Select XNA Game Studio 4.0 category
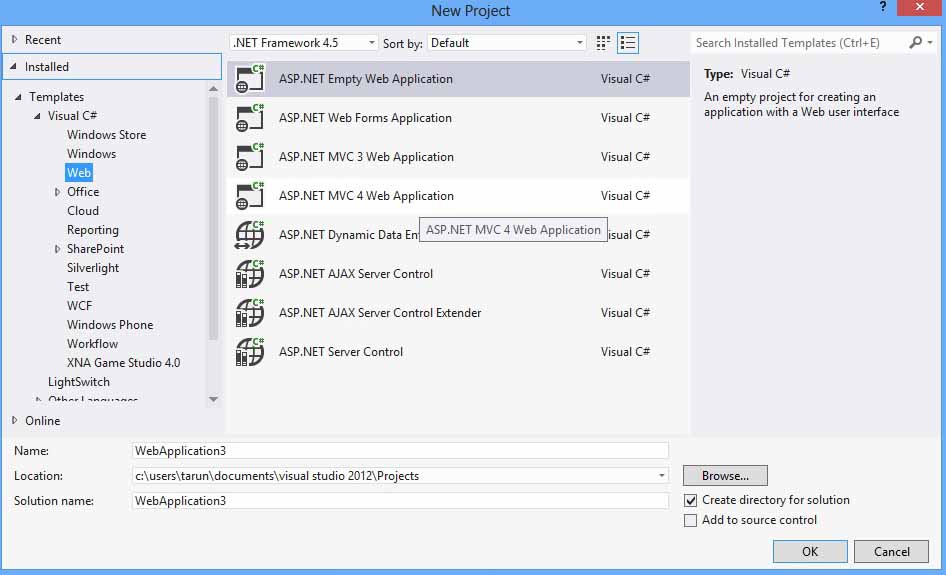This screenshot has height=575, width=946. click(124, 363)
